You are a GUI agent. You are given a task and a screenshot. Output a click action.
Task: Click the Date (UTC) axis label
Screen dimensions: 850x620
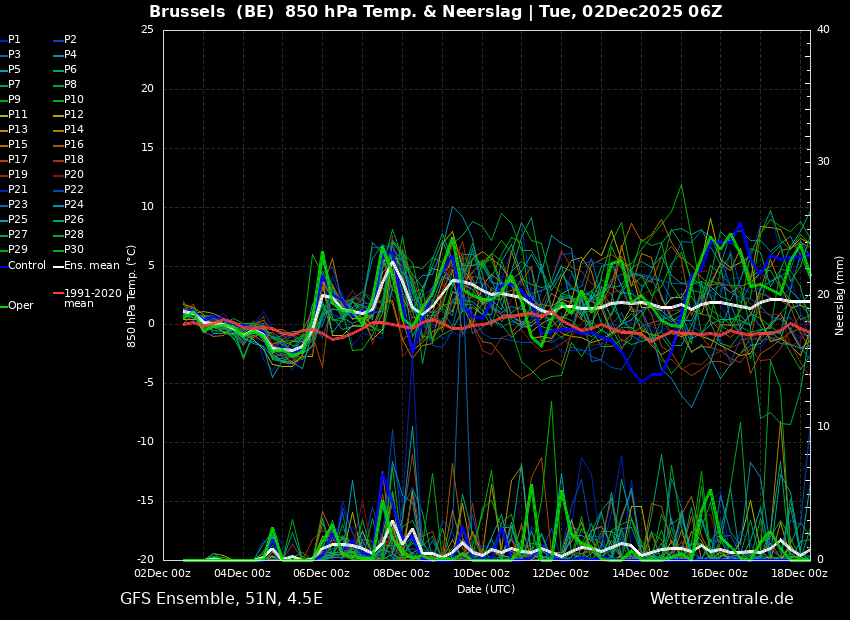tap(486, 589)
